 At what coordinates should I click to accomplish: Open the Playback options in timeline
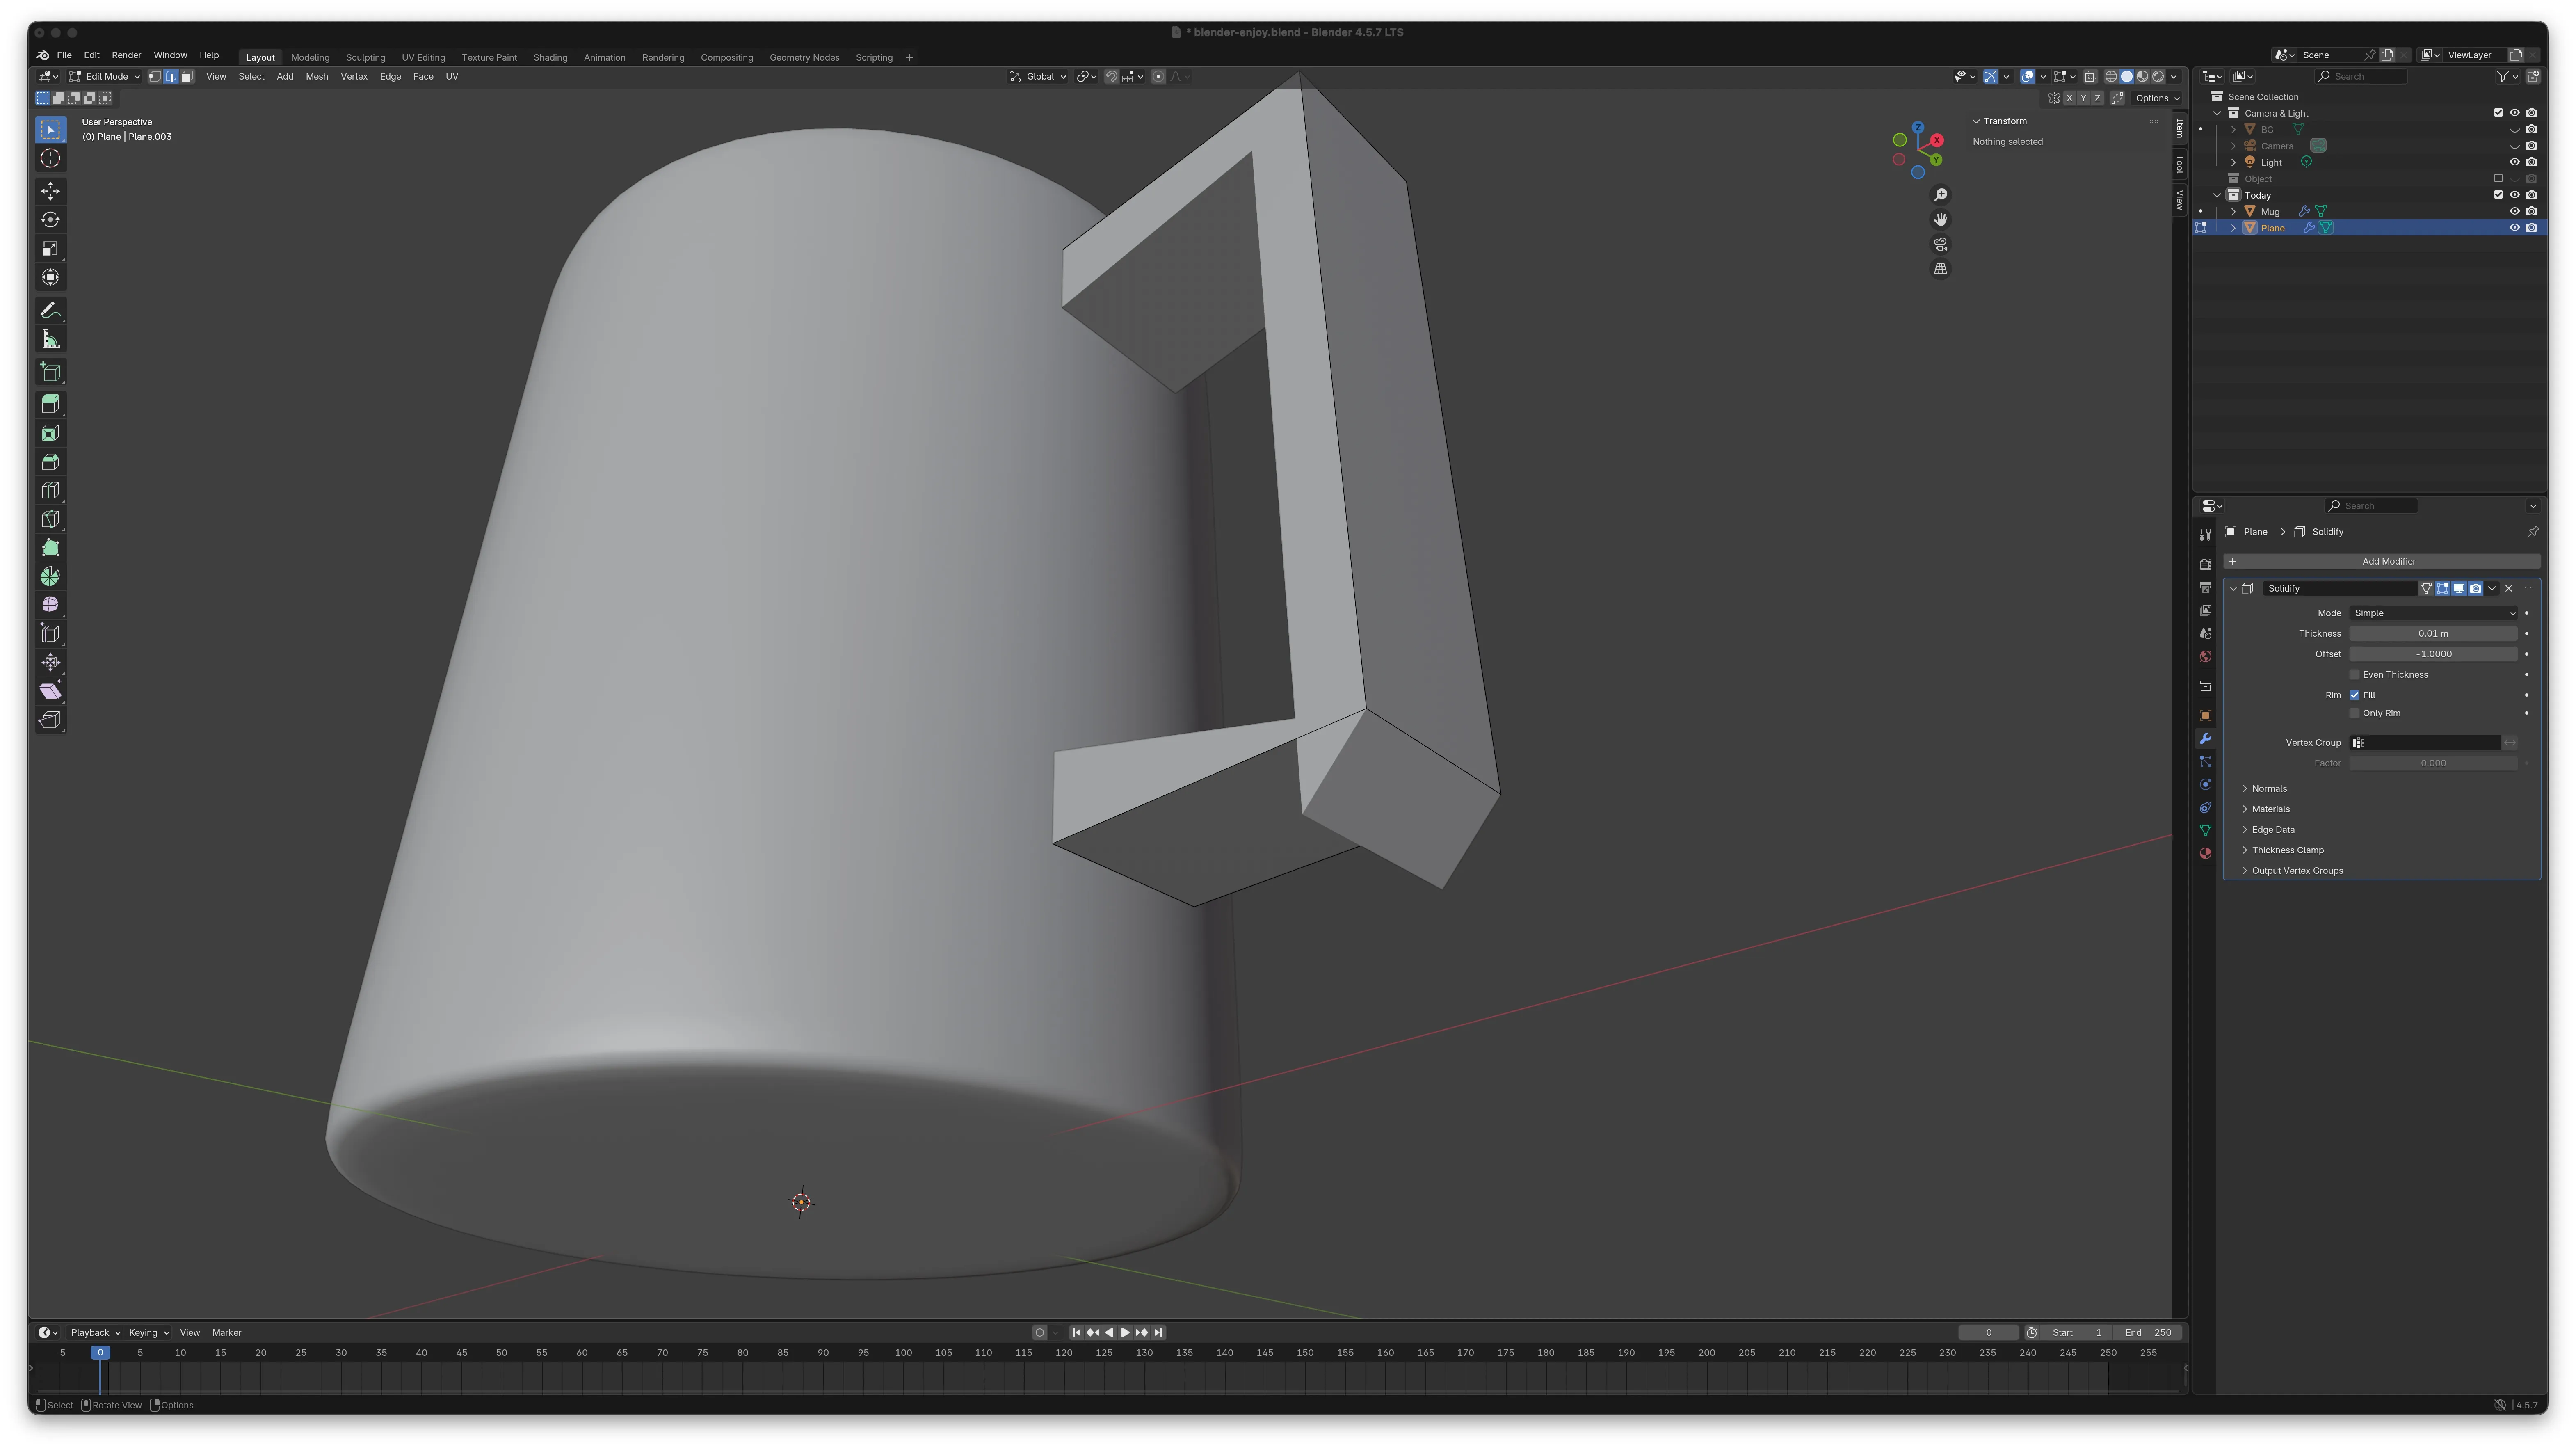(x=94, y=1333)
